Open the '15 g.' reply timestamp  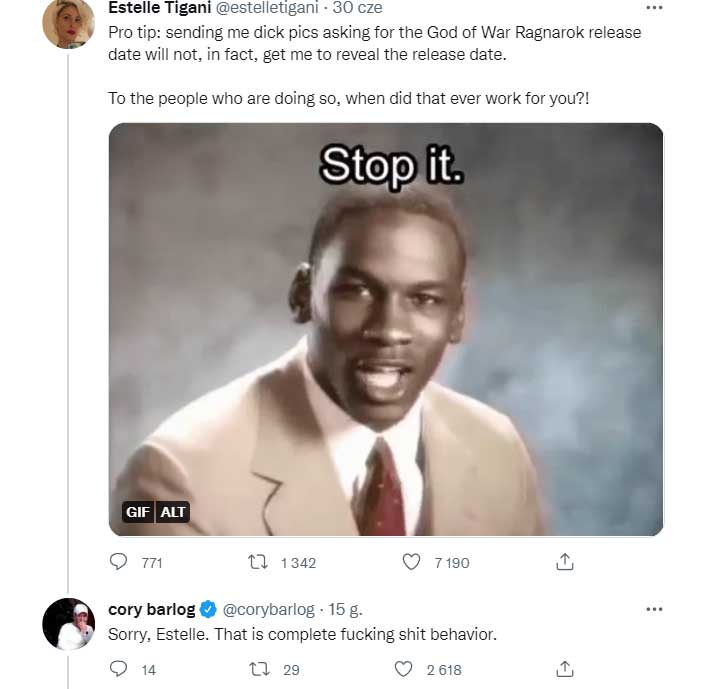pyautogui.click(x=346, y=609)
